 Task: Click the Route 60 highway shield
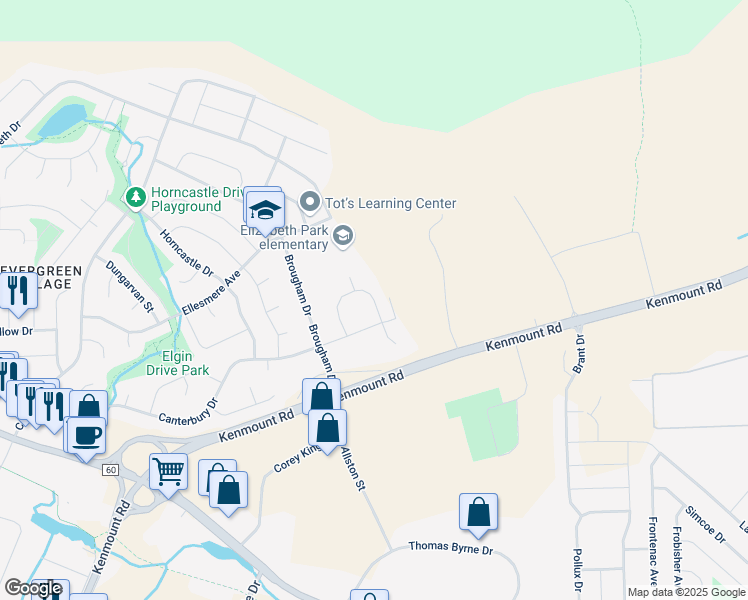tap(110, 470)
